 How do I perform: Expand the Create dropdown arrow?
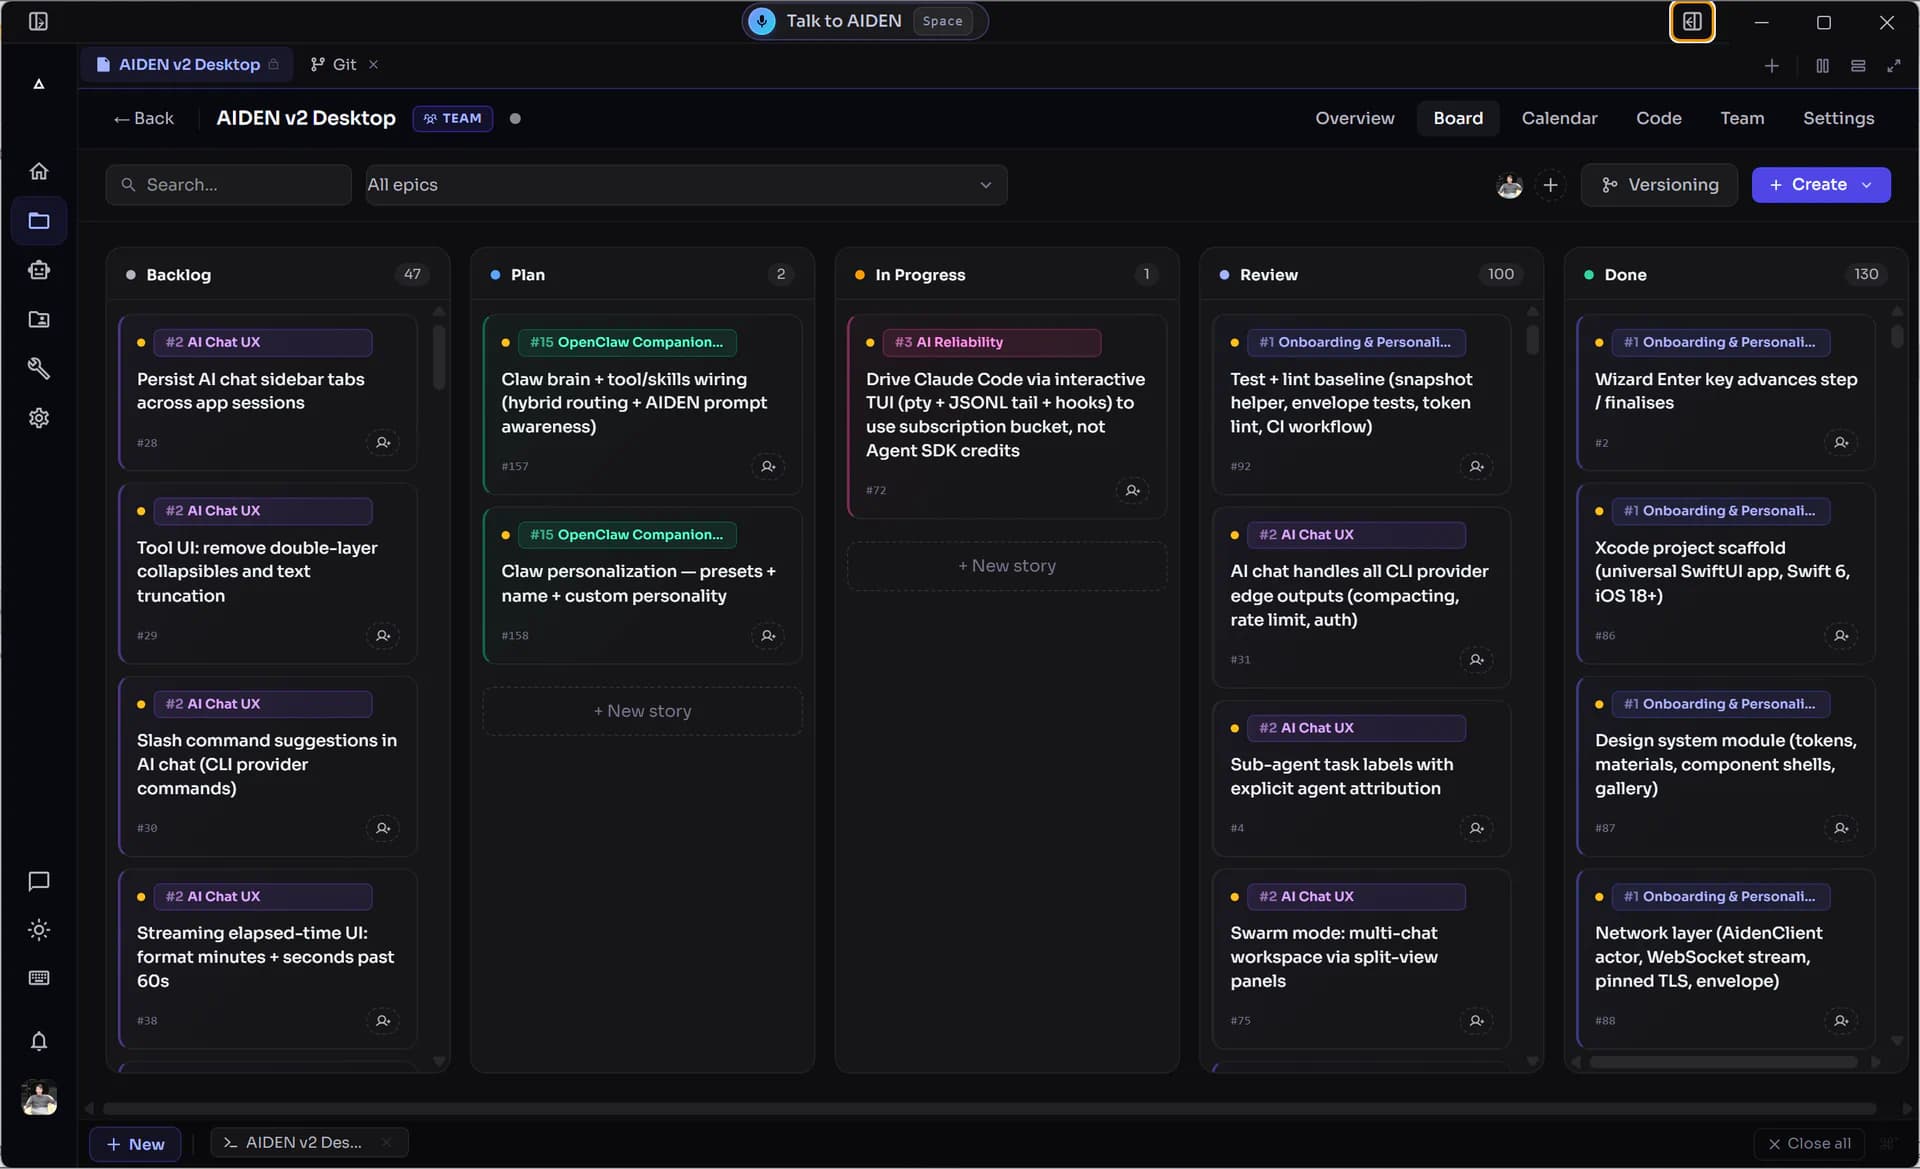(x=1866, y=185)
